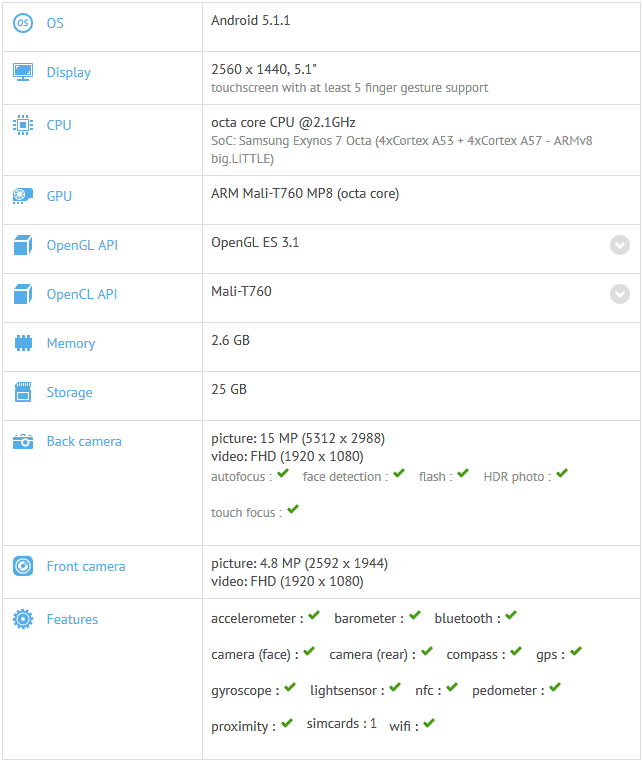This screenshot has width=643, height=762.
Task: Expand the OpenCL Mali-T760 details
Action: (620, 294)
